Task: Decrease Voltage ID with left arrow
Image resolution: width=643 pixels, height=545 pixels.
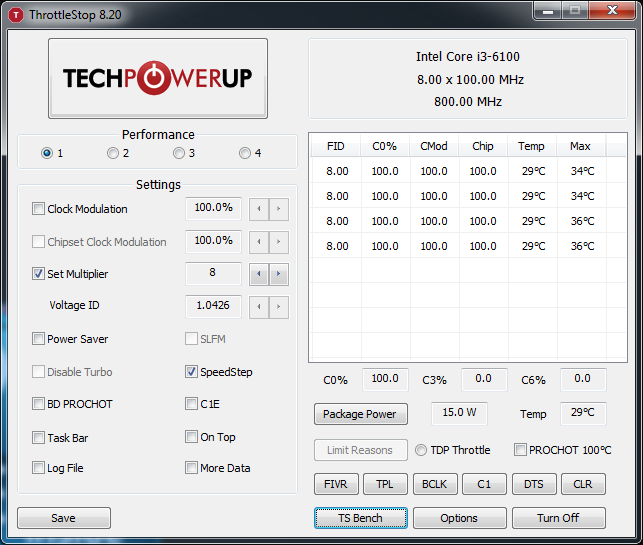Action: click(x=259, y=306)
